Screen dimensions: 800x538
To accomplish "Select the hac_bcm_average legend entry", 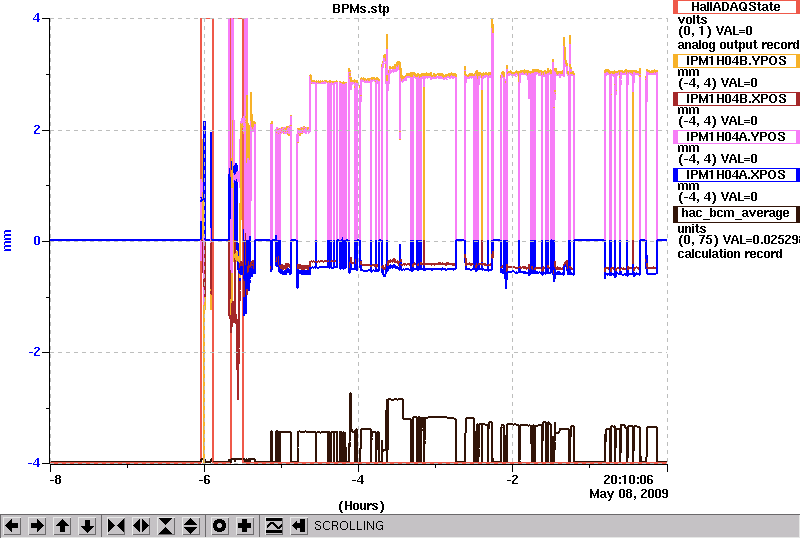I will [736, 213].
